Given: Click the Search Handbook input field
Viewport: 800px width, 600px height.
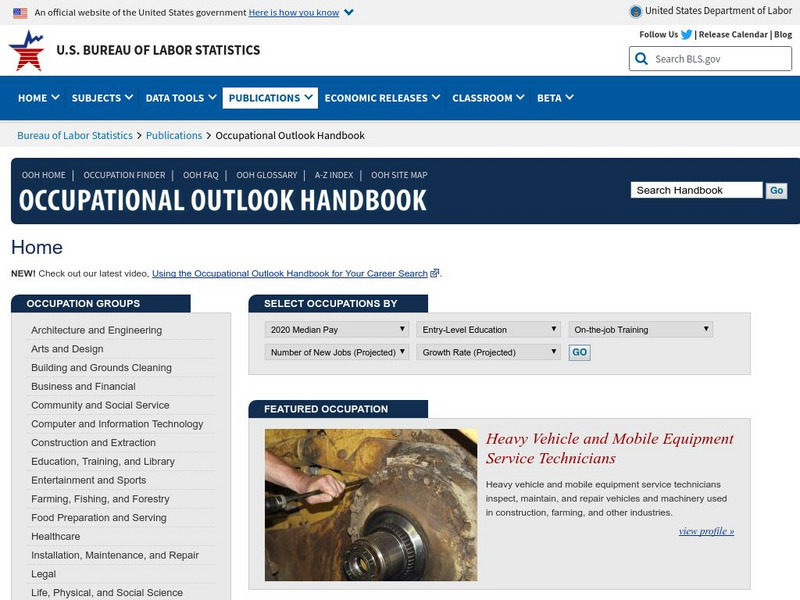Looking at the screenshot, I should click(696, 190).
